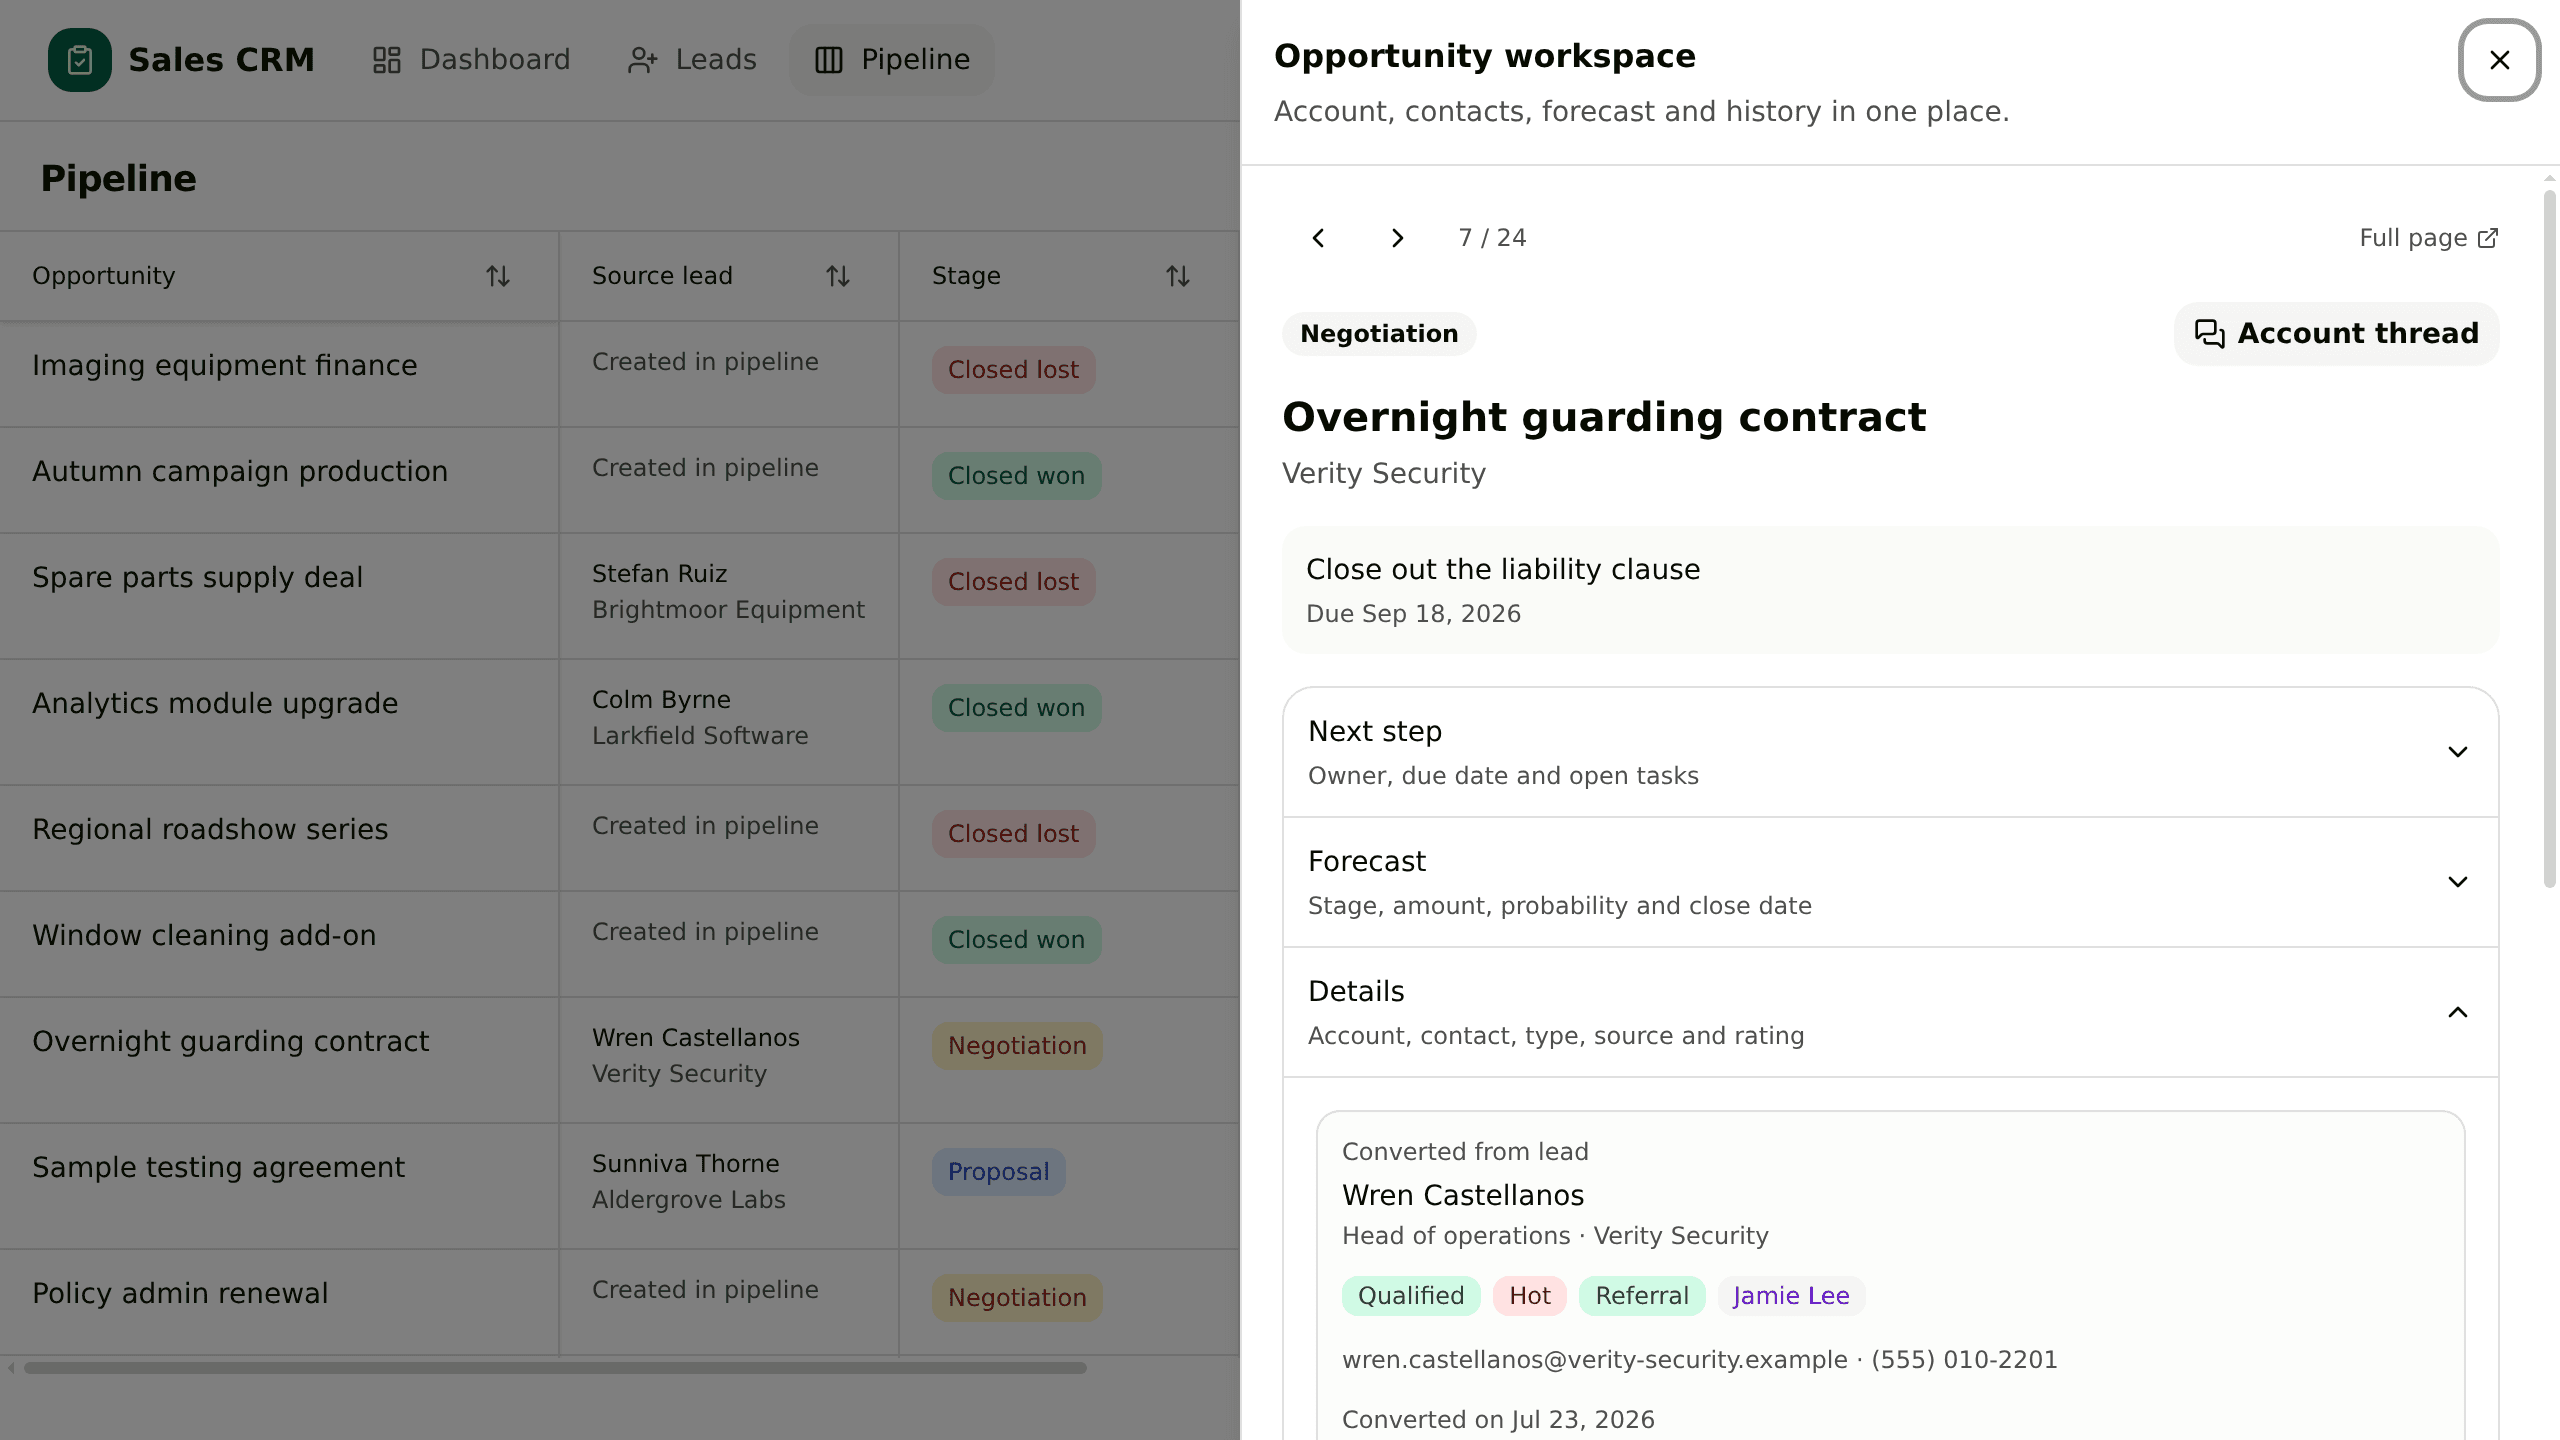Sort by the Stage column arrows
Screen dimensions: 2560x1440
point(1178,276)
